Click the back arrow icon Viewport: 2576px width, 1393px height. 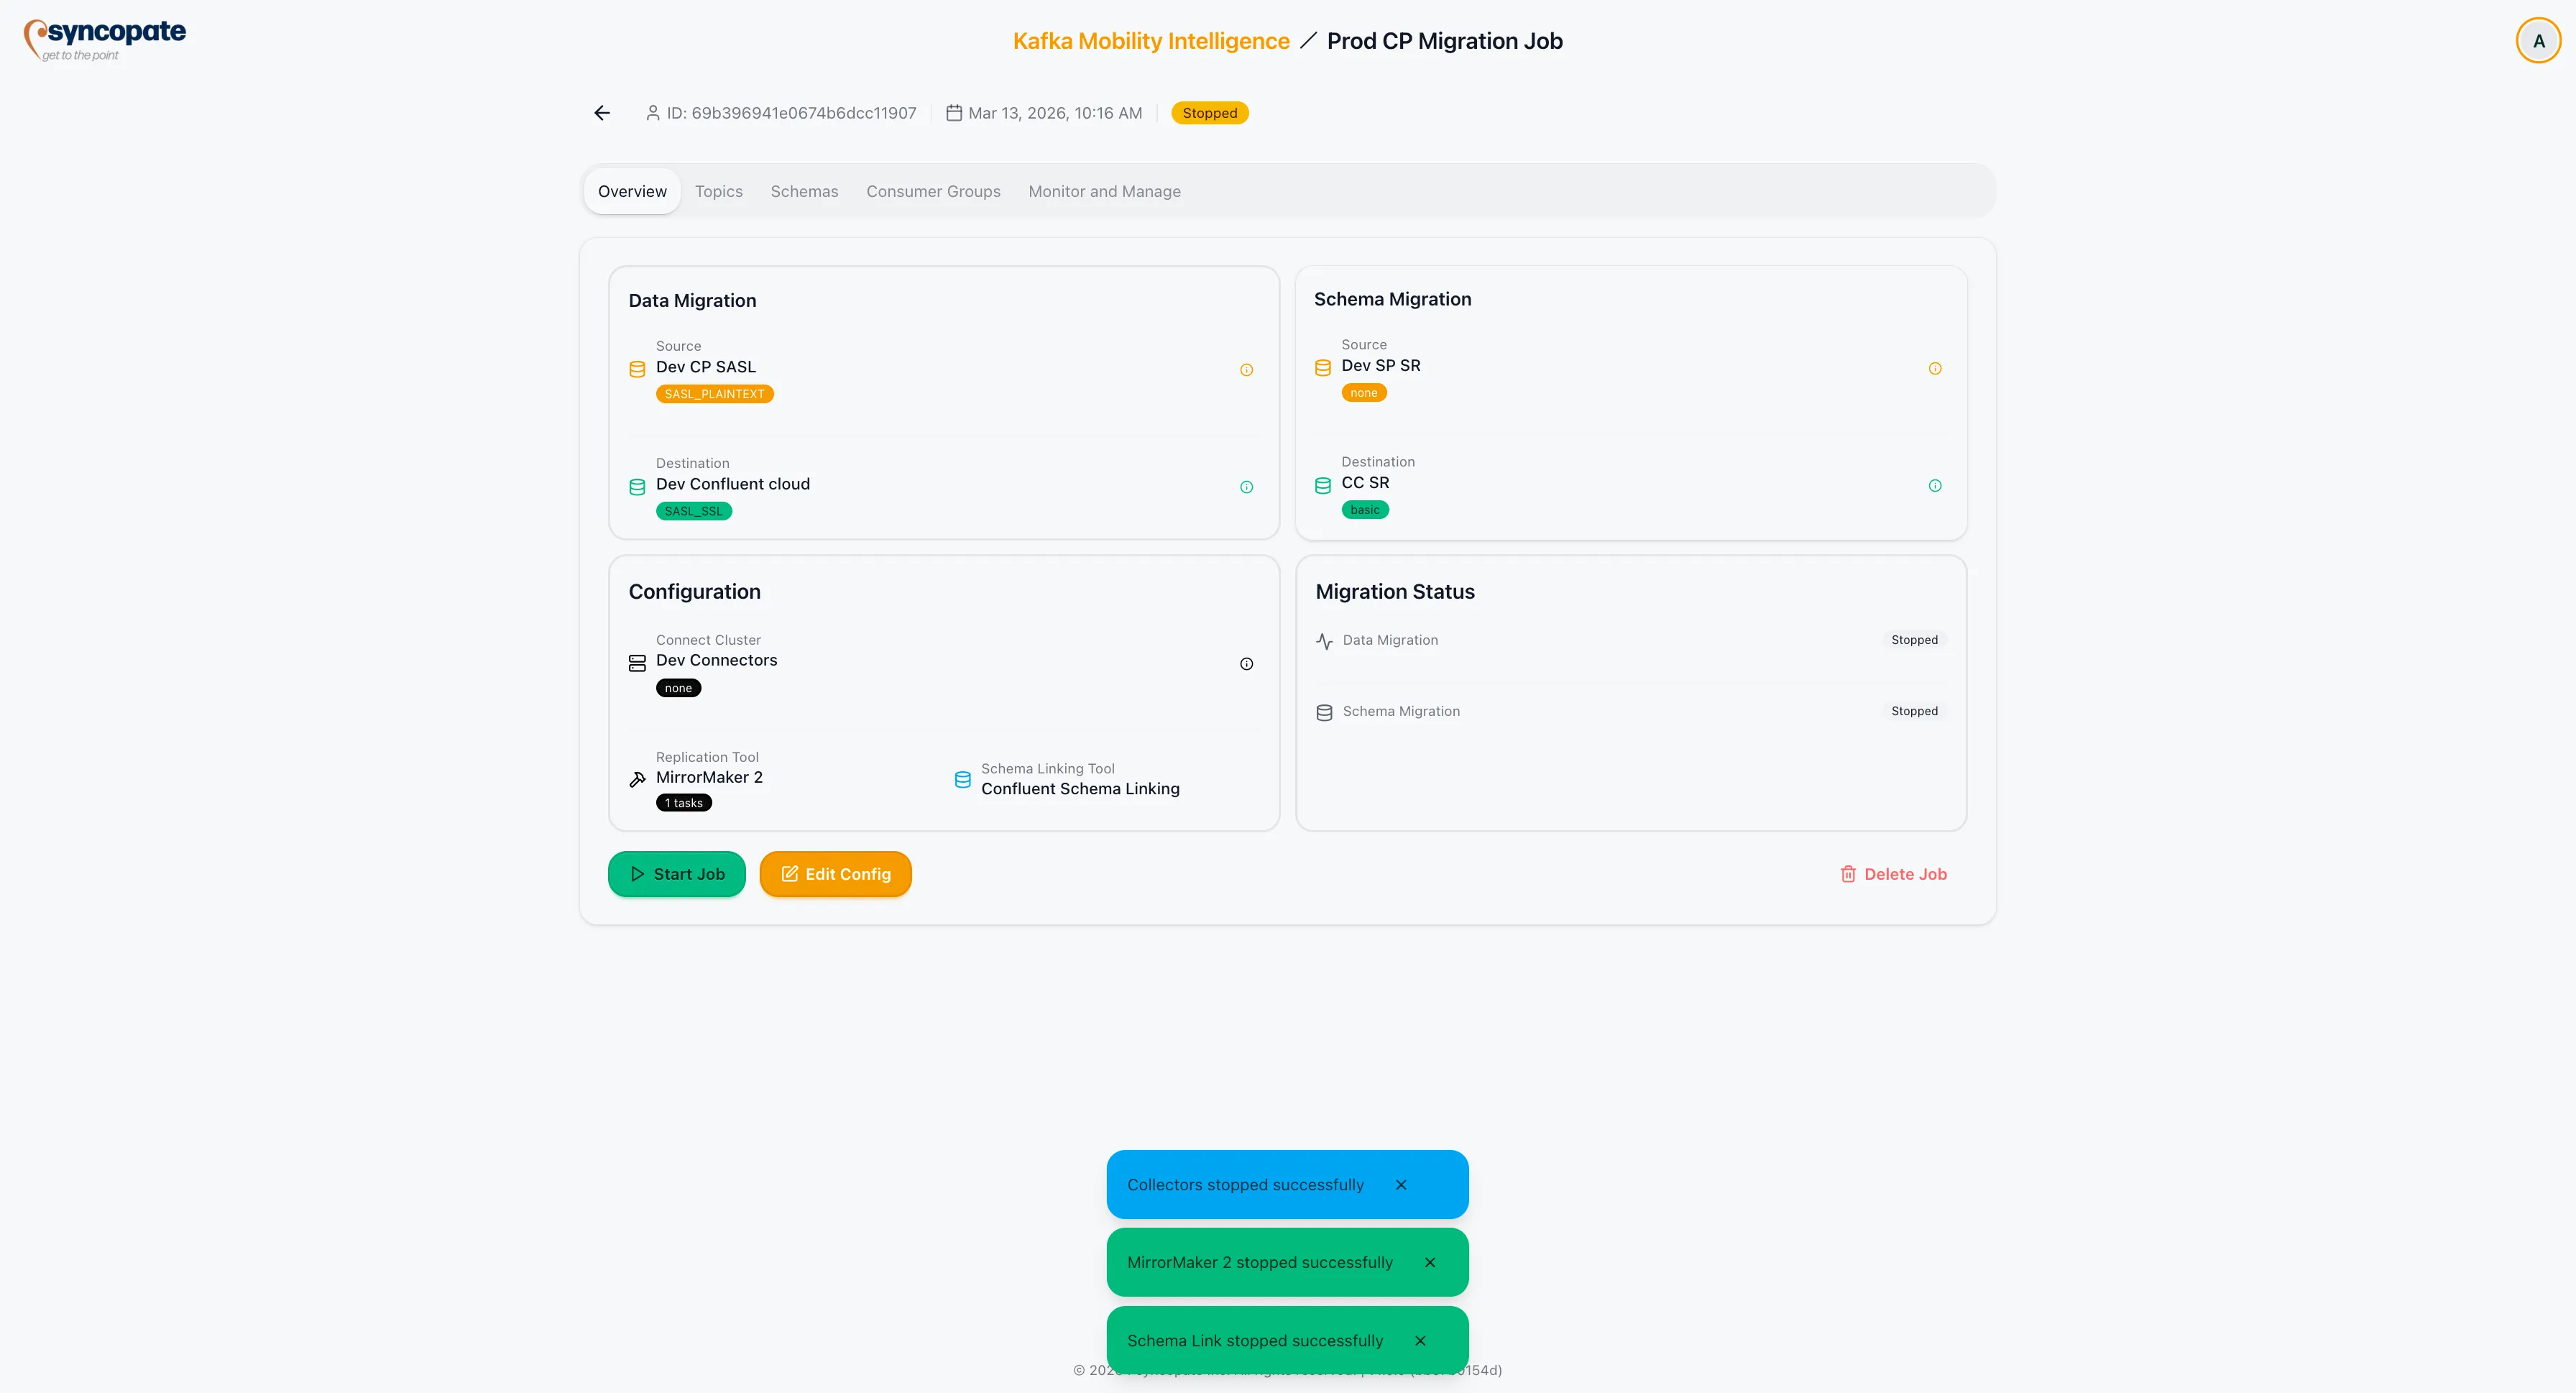tap(602, 113)
